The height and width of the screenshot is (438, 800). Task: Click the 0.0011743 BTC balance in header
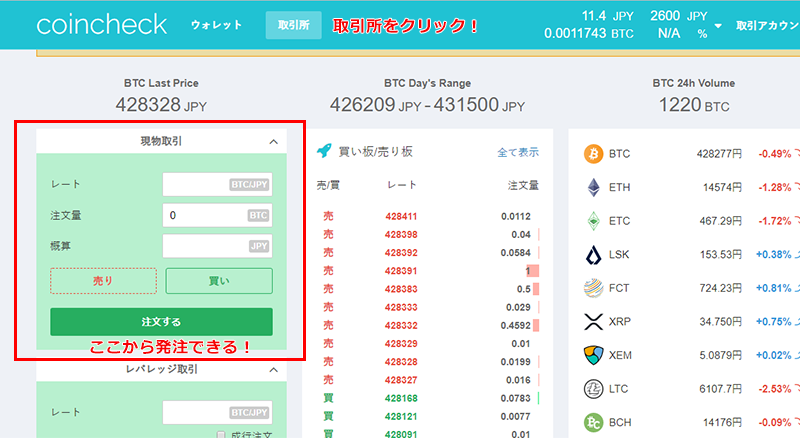click(589, 34)
